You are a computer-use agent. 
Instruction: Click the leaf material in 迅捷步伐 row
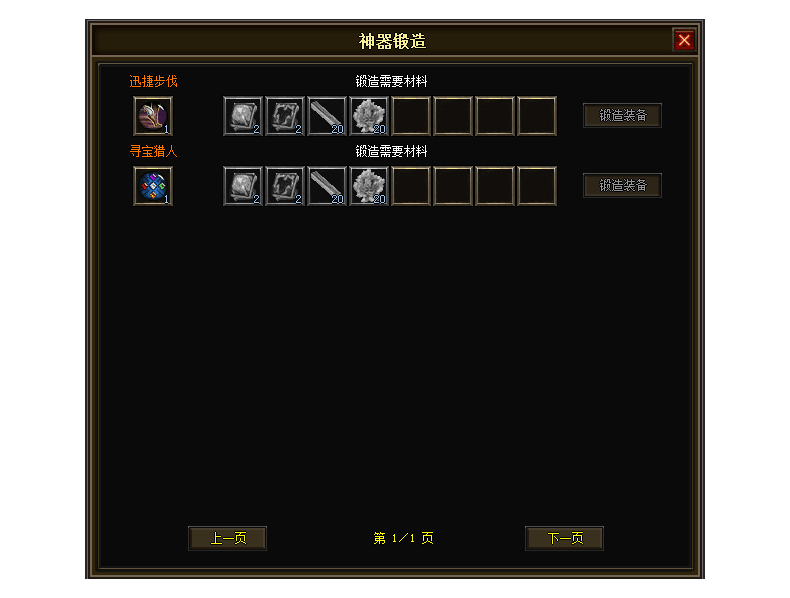coord(369,116)
